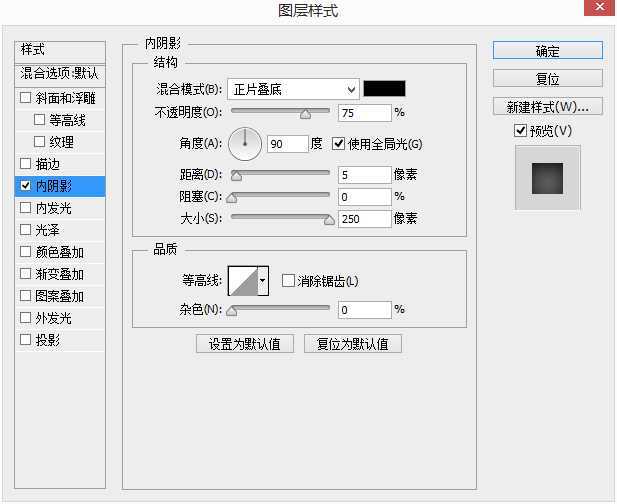Select the 投影 style entry

pyautogui.click(x=48, y=340)
